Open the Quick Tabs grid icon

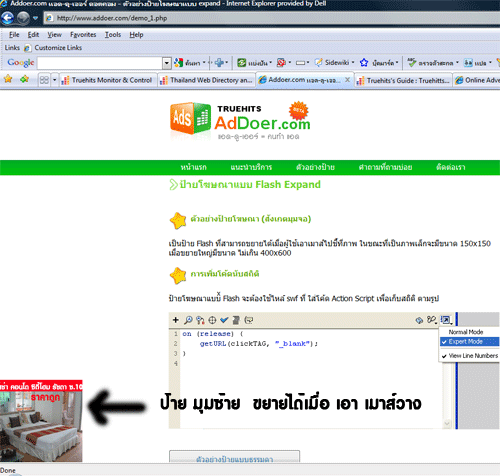[x=44, y=80]
